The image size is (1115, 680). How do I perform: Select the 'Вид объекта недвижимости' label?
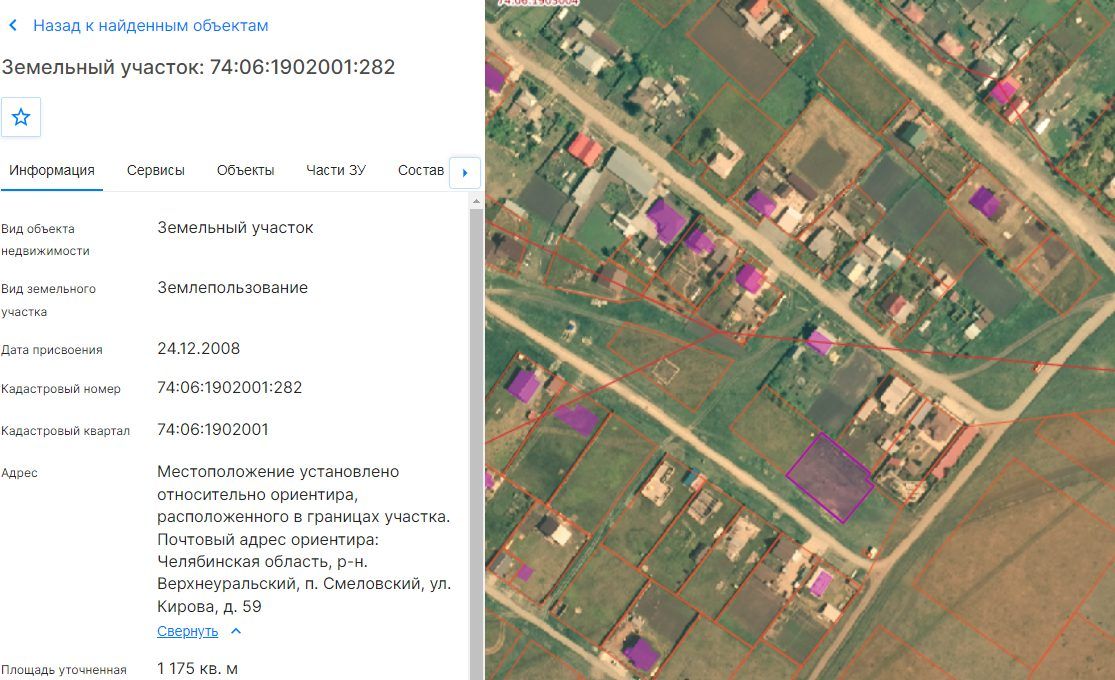click(x=46, y=240)
